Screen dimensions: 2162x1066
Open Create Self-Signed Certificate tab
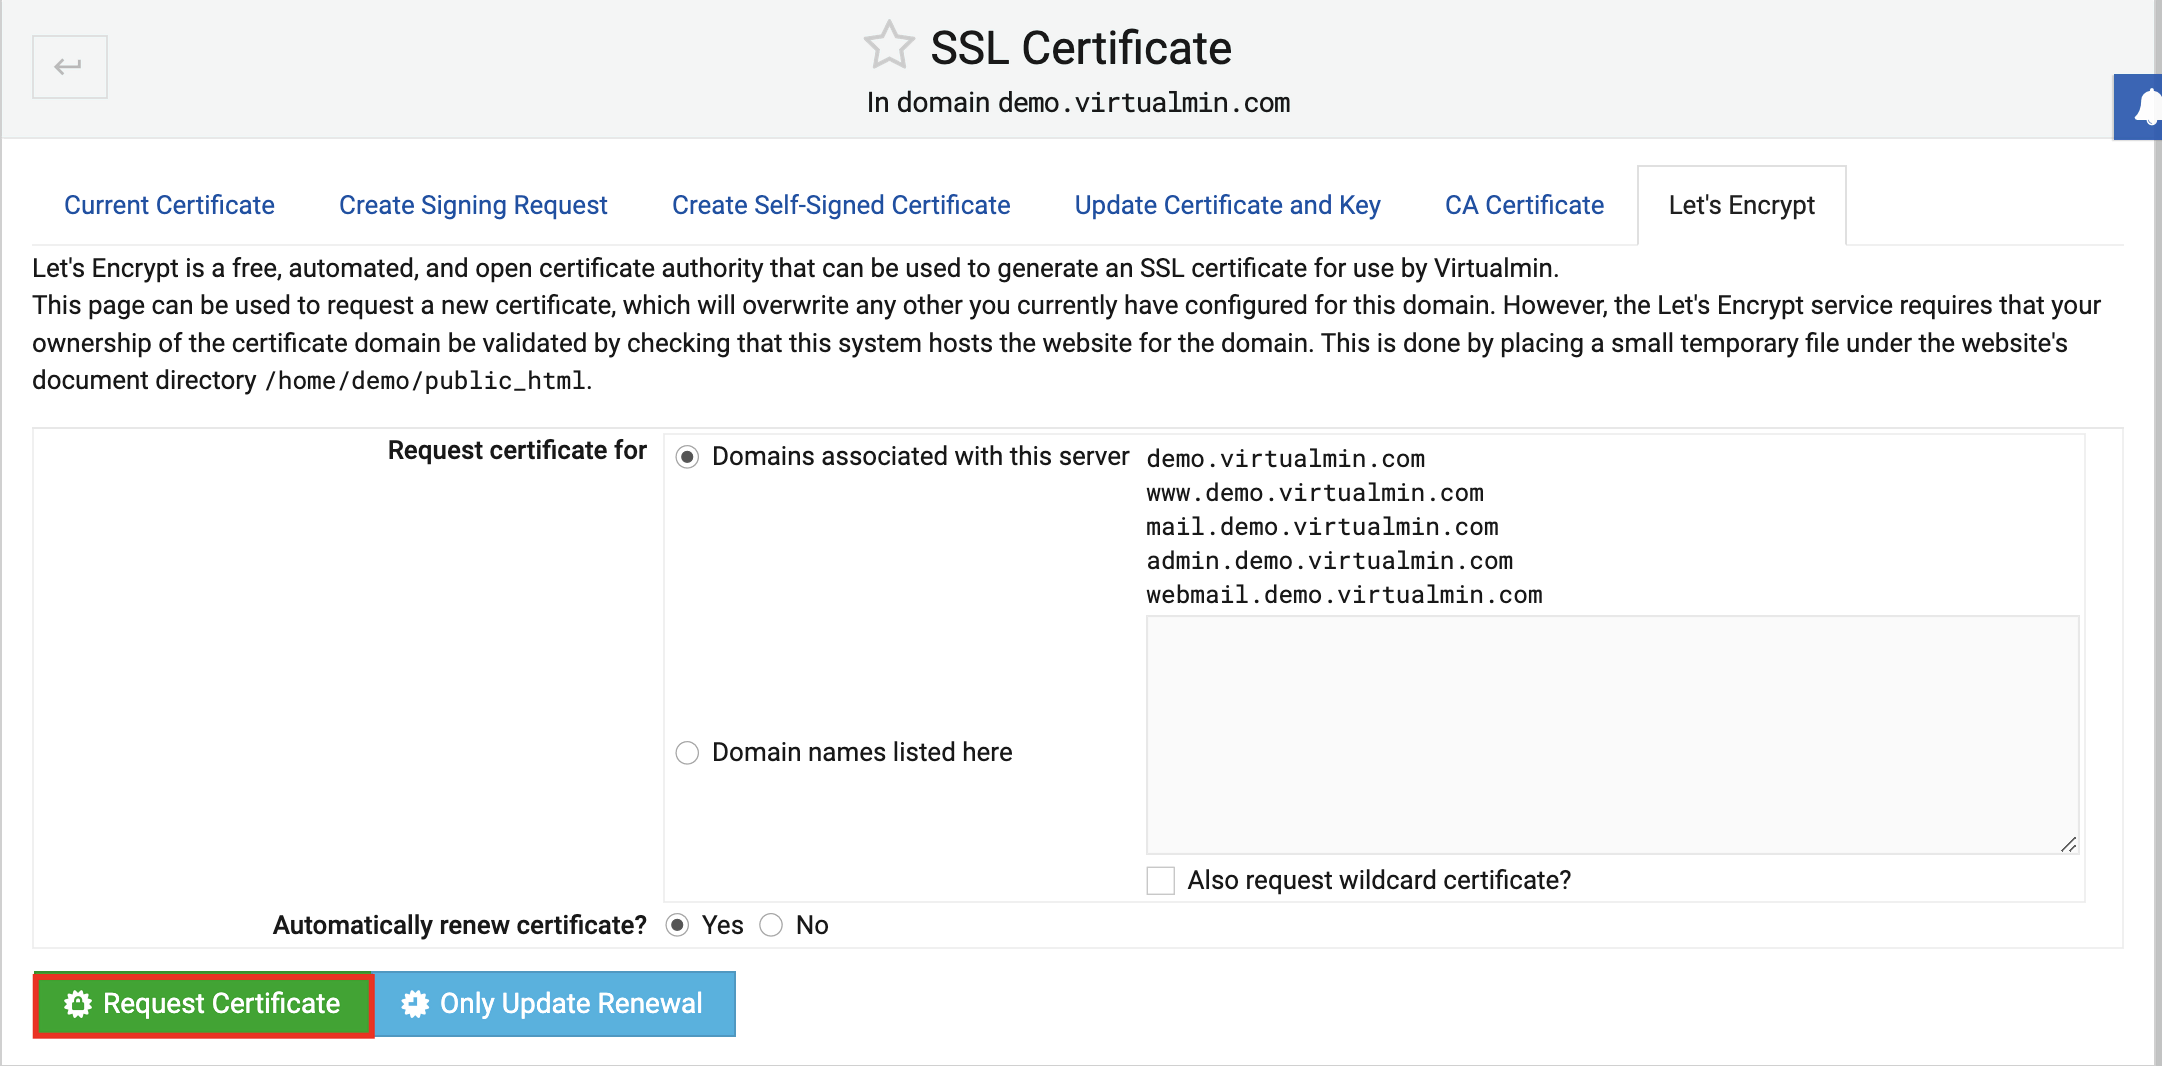(841, 205)
